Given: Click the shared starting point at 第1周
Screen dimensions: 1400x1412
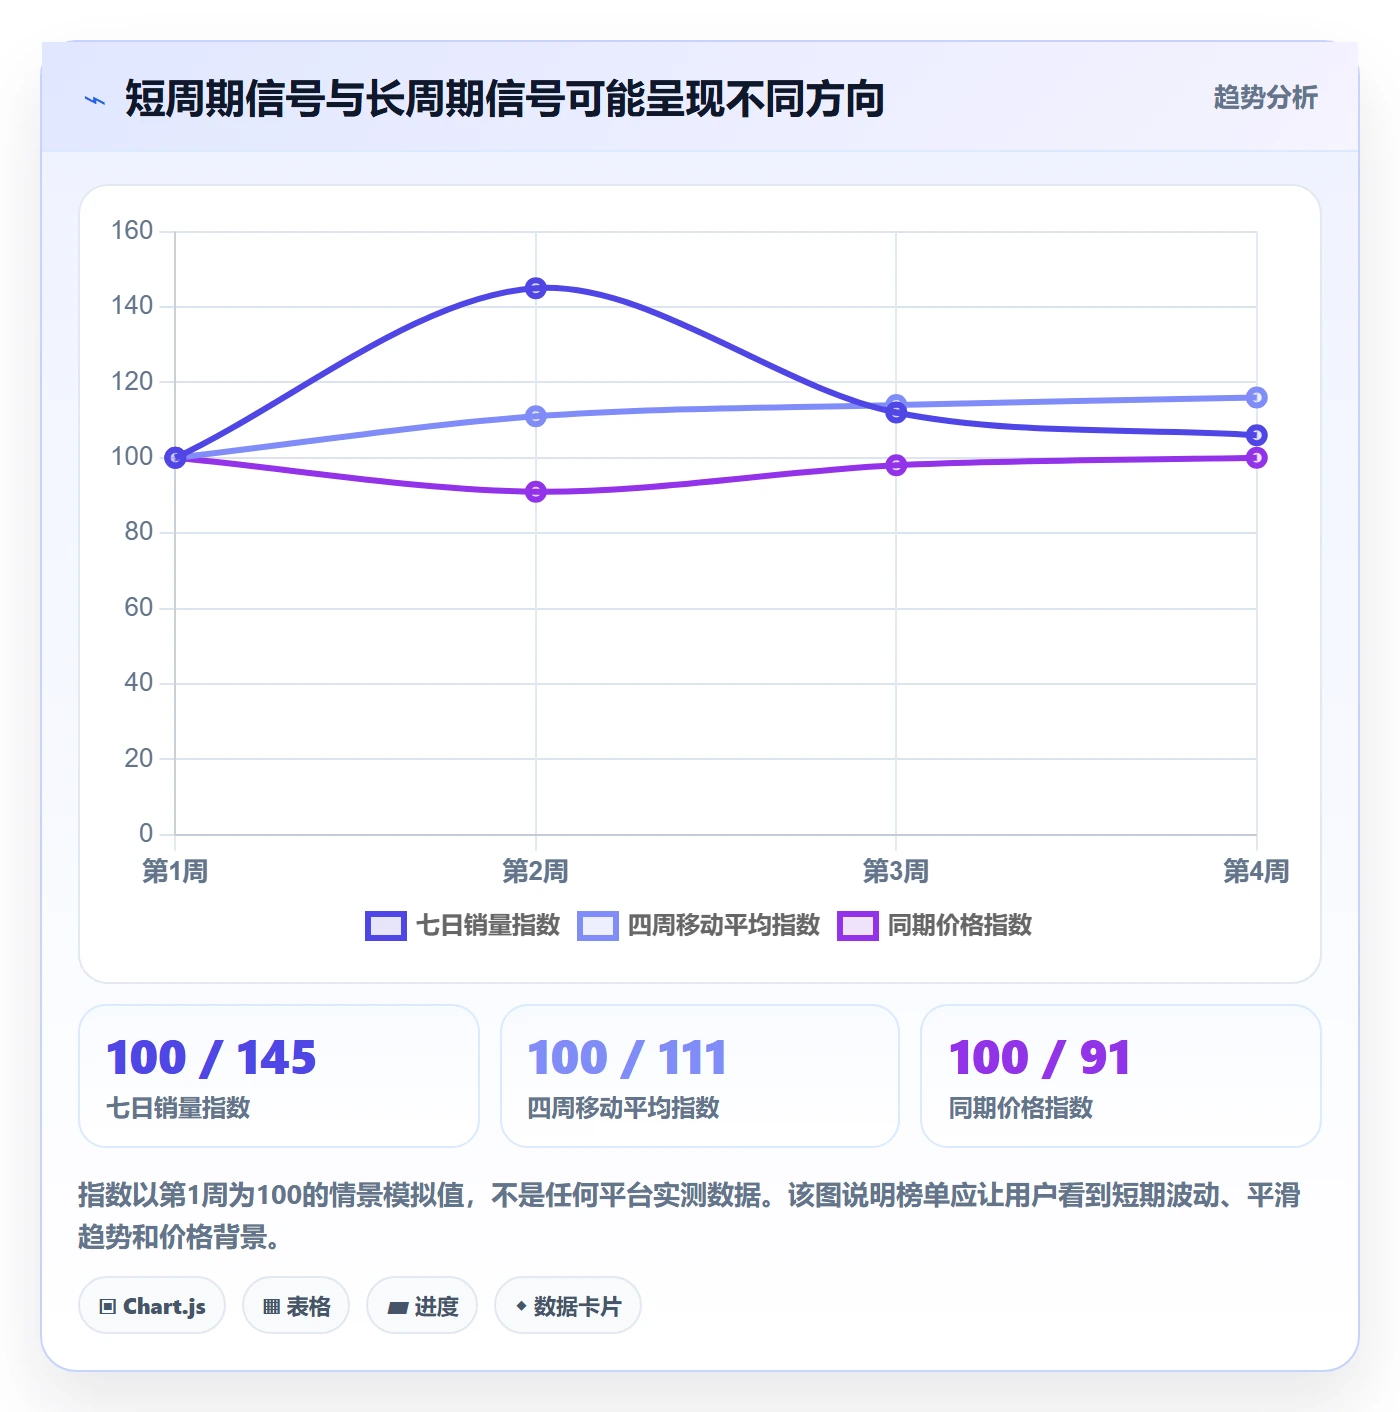Looking at the screenshot, I should (175, 458).
